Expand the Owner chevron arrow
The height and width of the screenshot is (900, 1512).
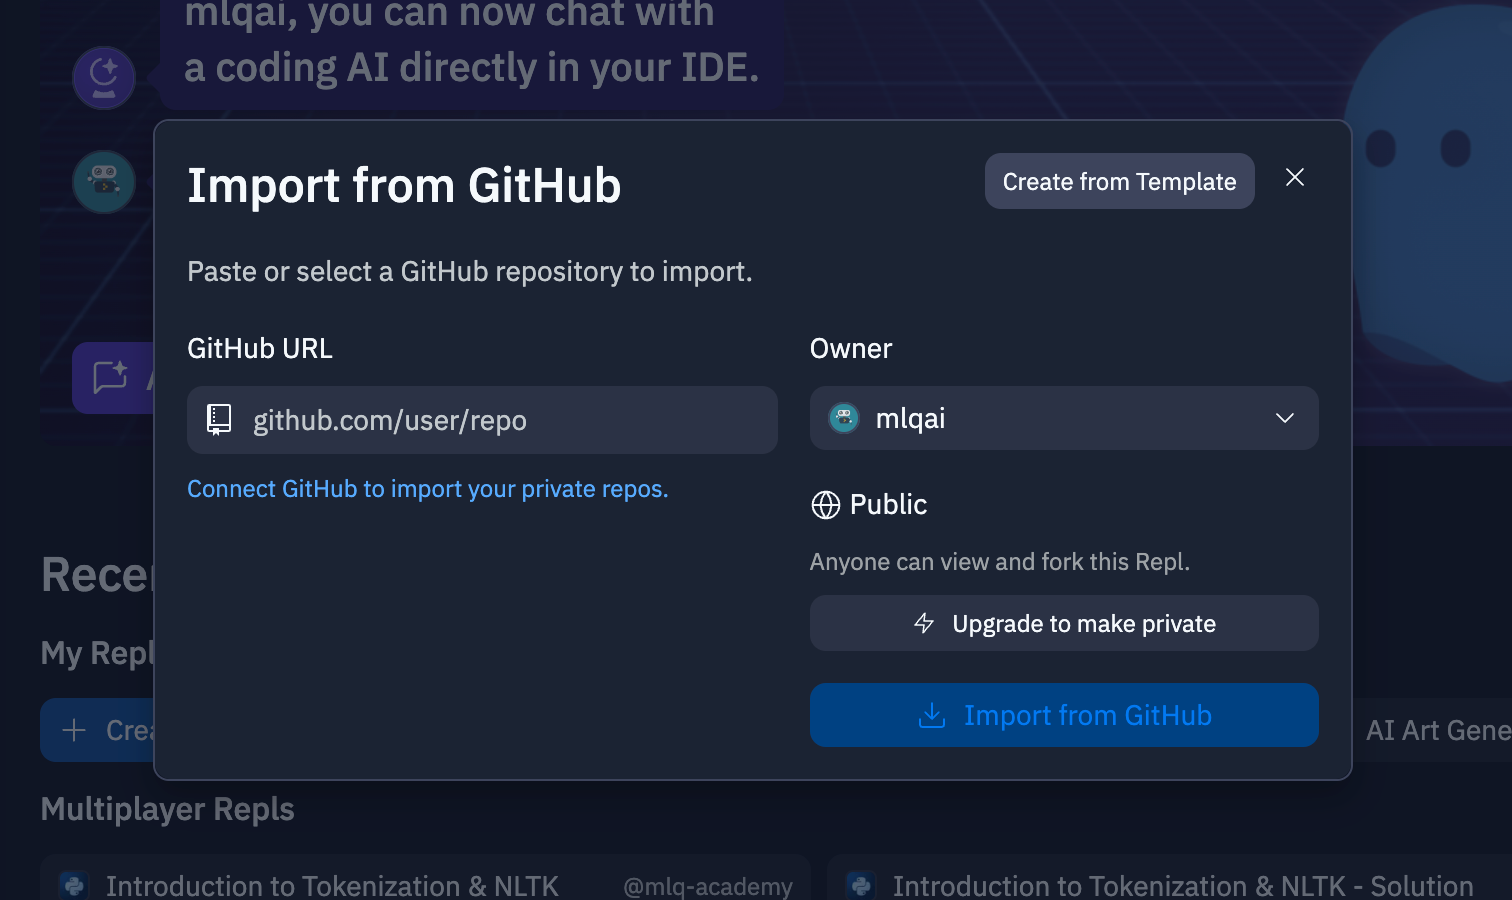click(x=1285, y=418)
